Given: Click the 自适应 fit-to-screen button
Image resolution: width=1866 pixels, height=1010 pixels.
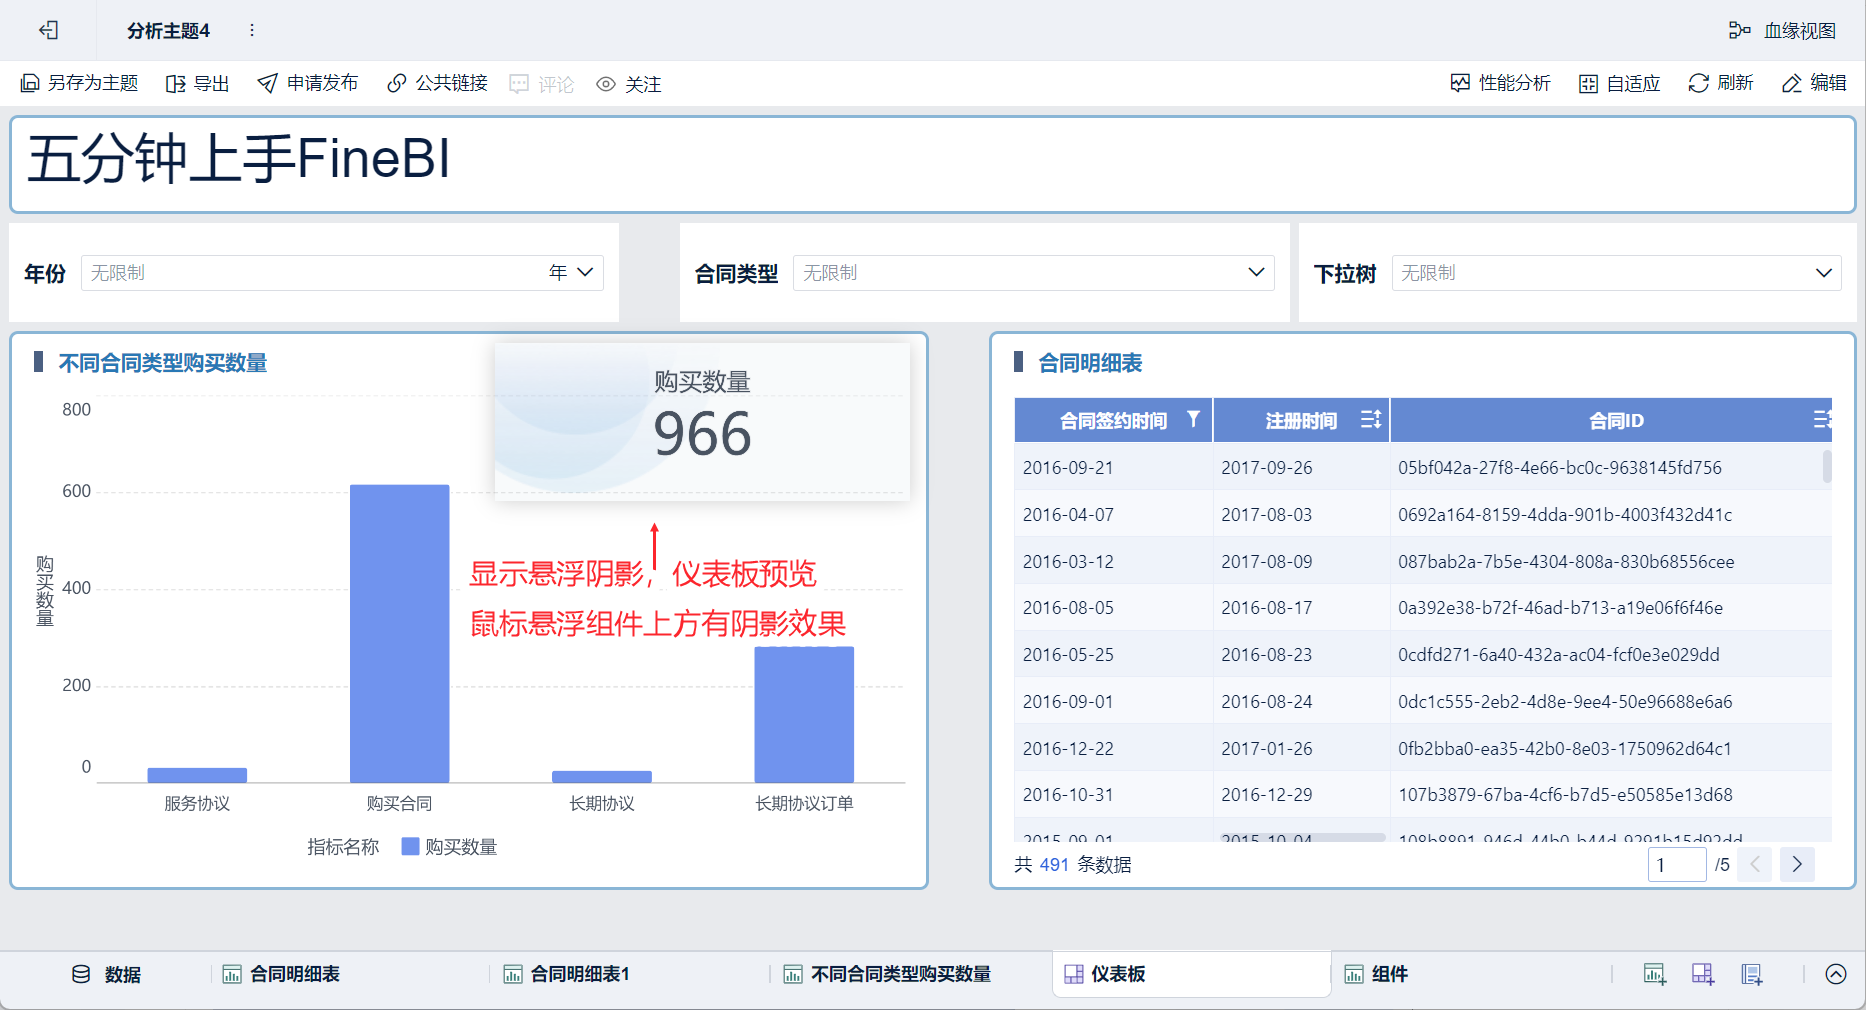Looking at the screenshot, I should [1620, 83].
